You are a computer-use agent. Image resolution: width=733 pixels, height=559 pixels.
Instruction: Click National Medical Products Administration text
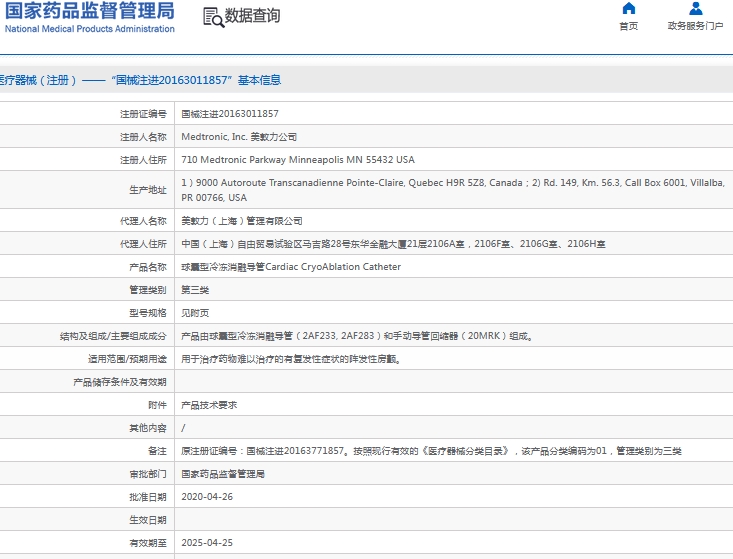coord(89,29)
